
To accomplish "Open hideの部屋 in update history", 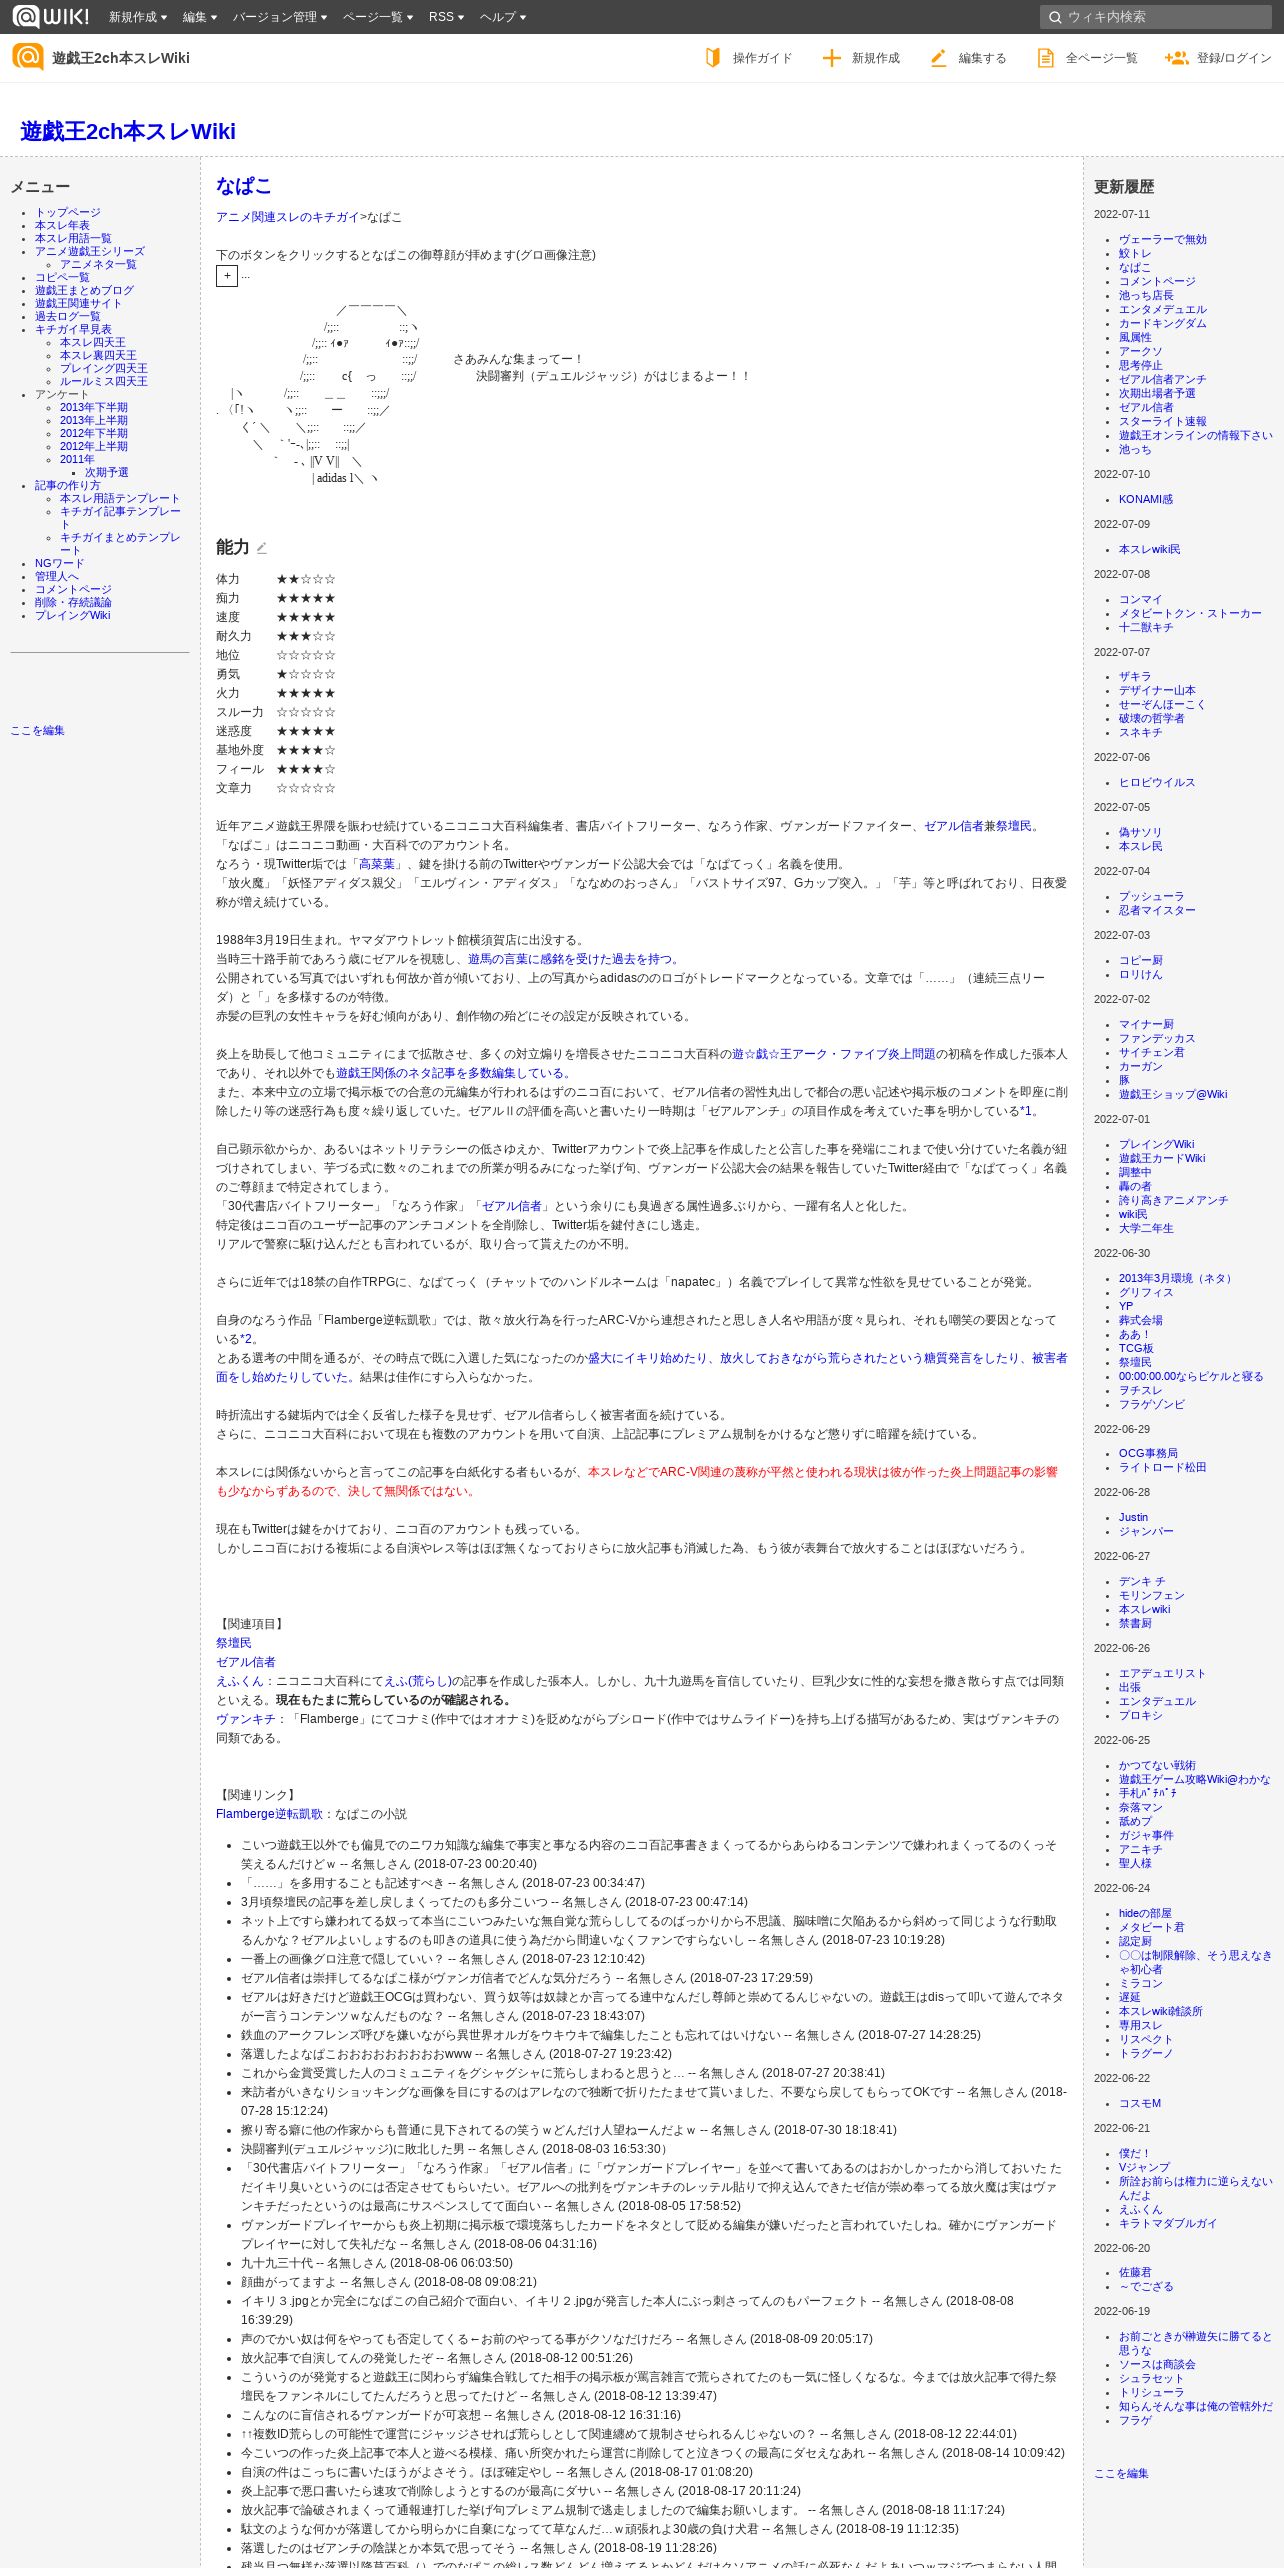I will coord(1145,1914).
